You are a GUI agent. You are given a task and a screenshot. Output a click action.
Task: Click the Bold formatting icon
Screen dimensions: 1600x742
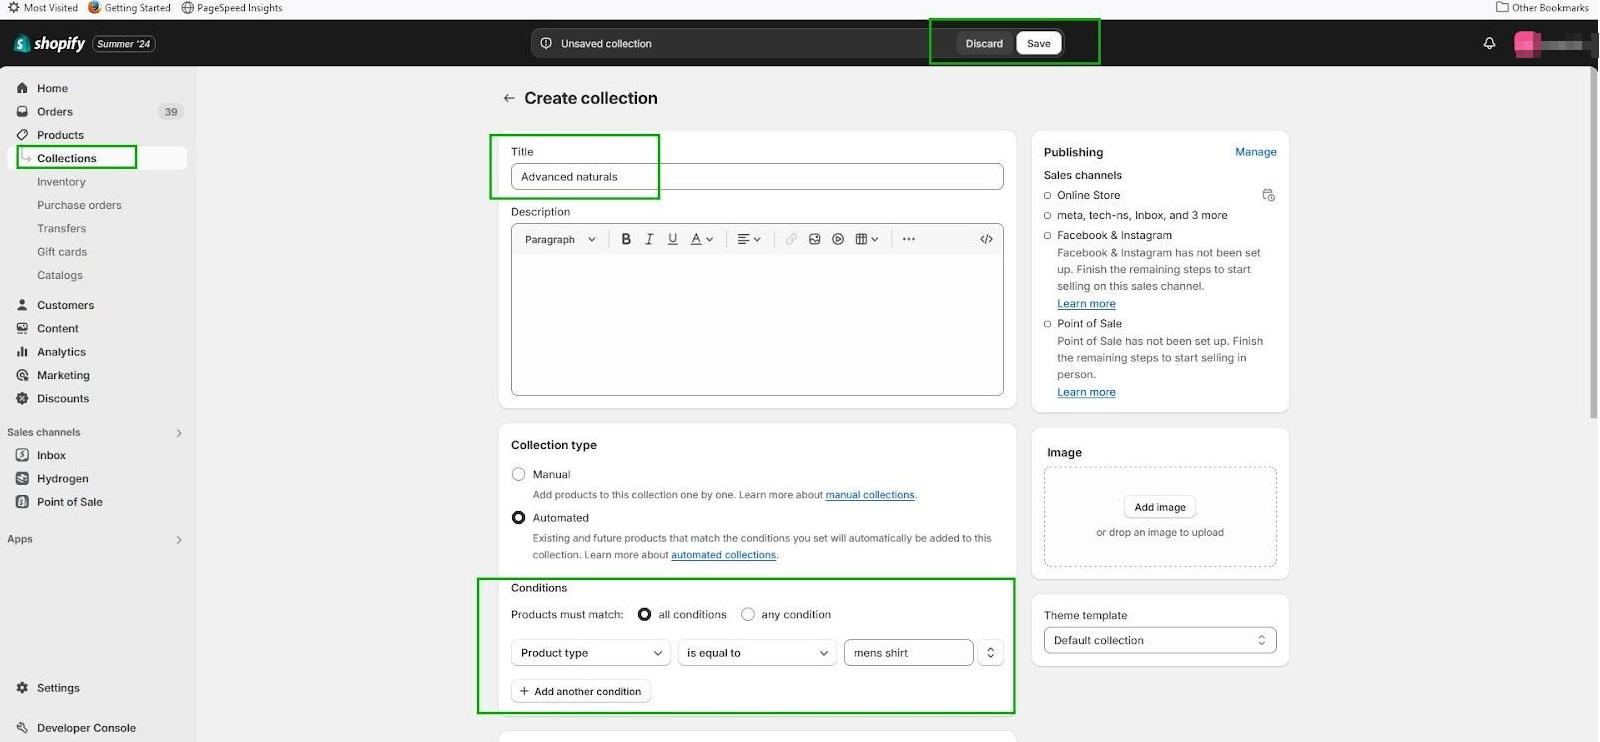click(626, 239)
